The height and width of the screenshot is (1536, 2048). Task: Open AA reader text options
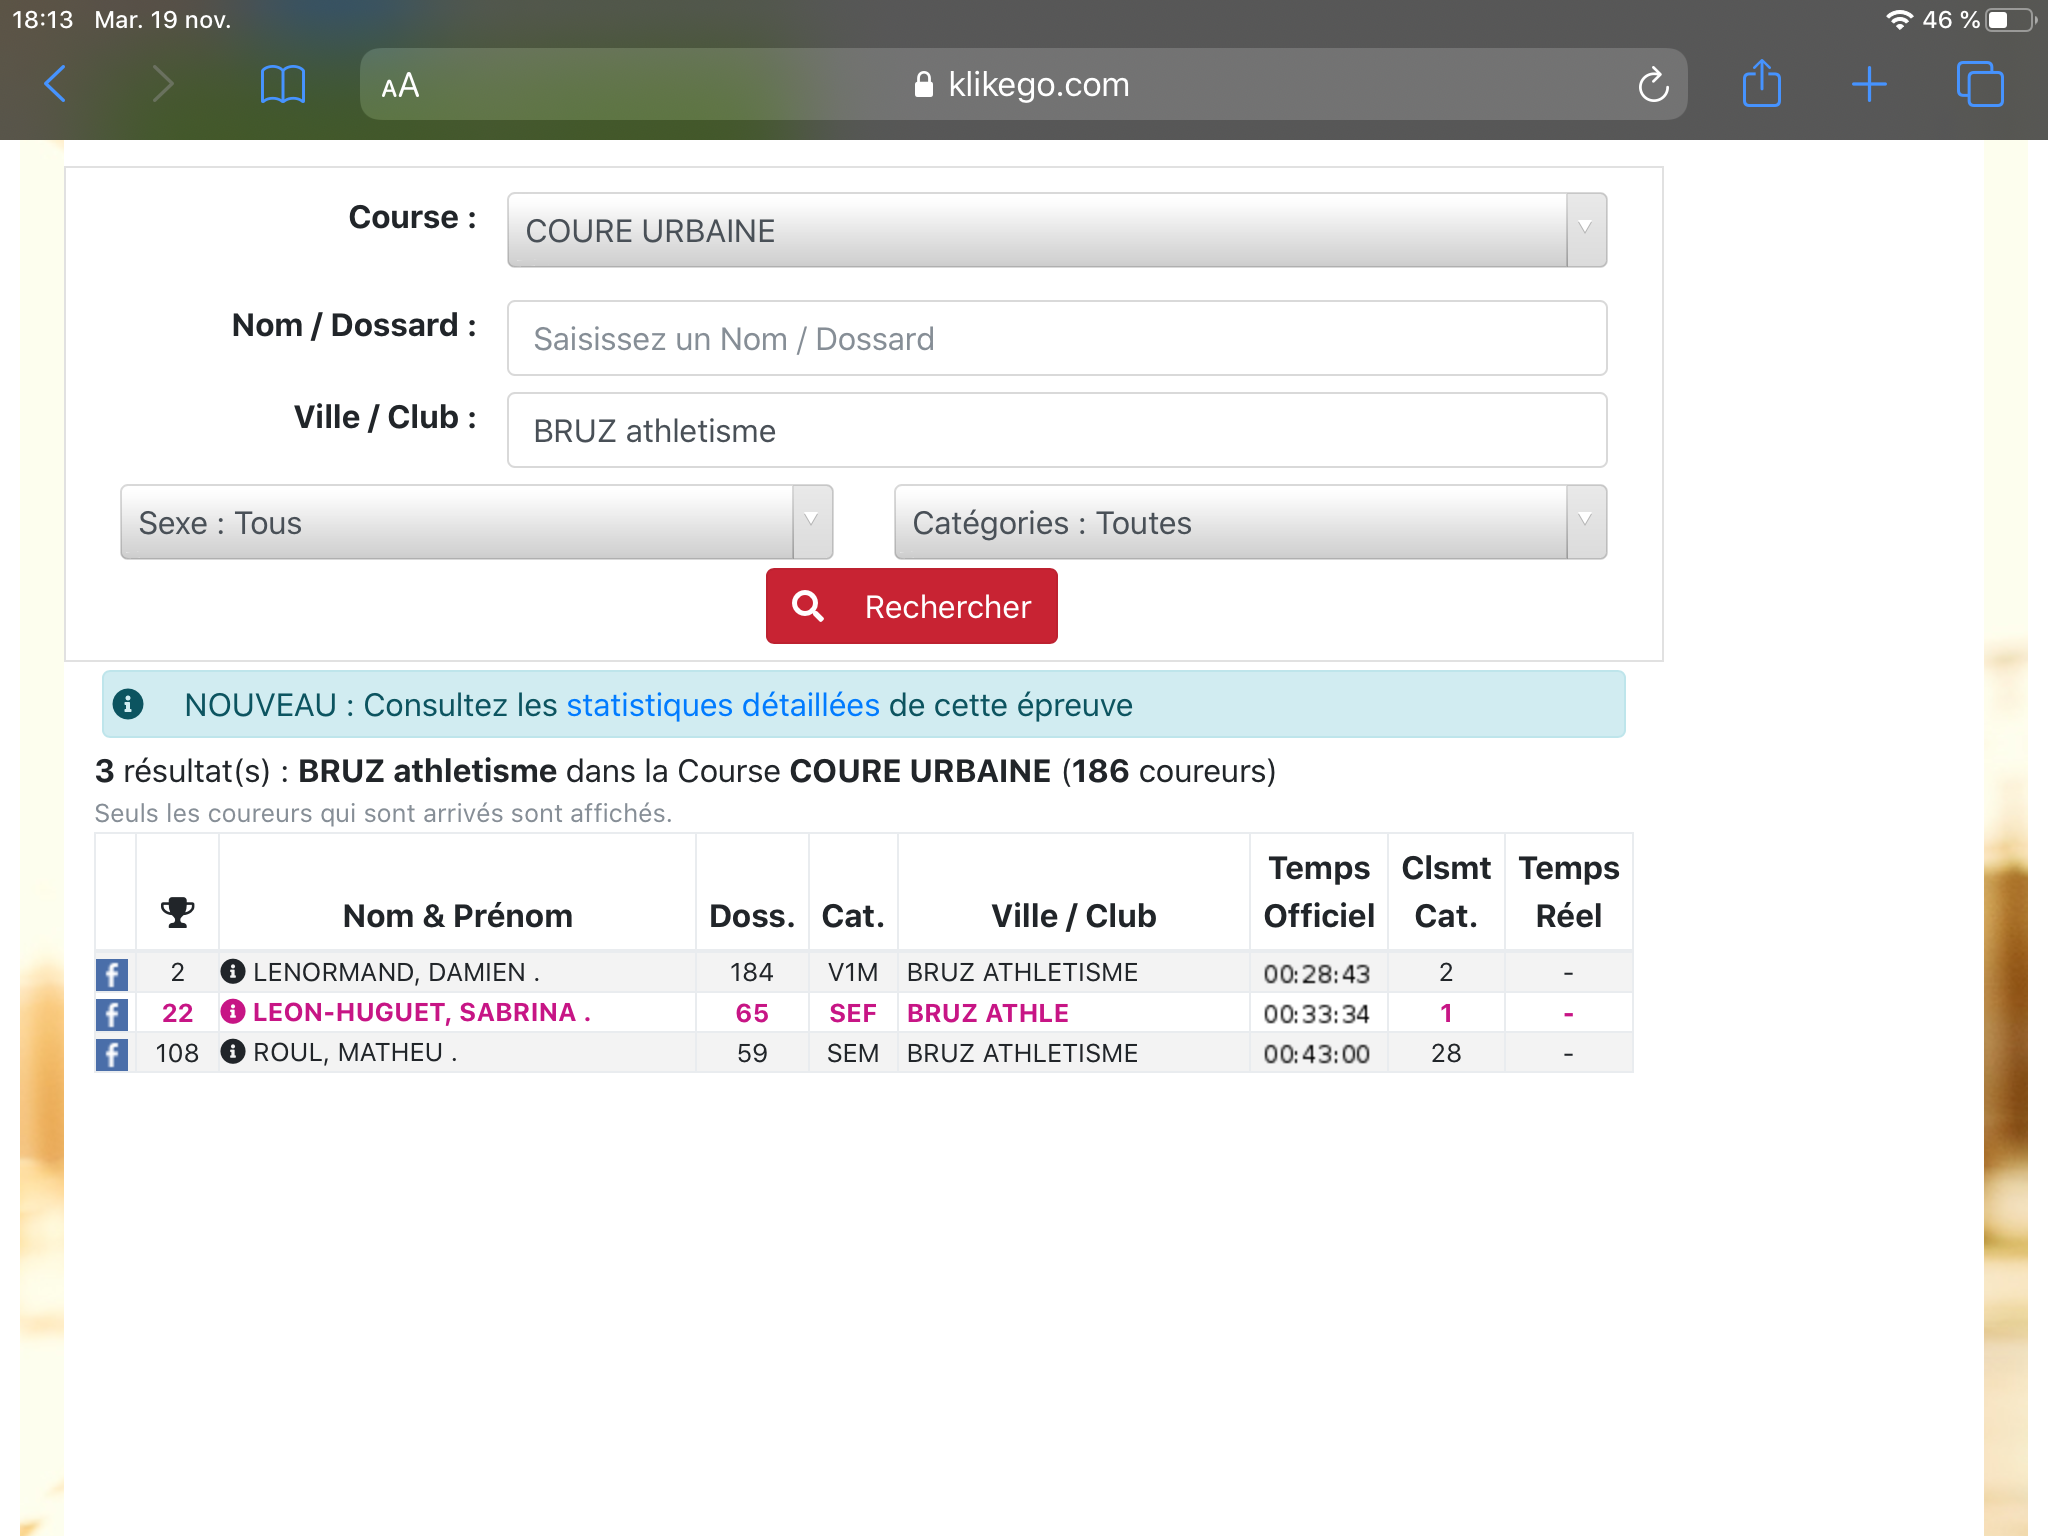tap(400, 86)
